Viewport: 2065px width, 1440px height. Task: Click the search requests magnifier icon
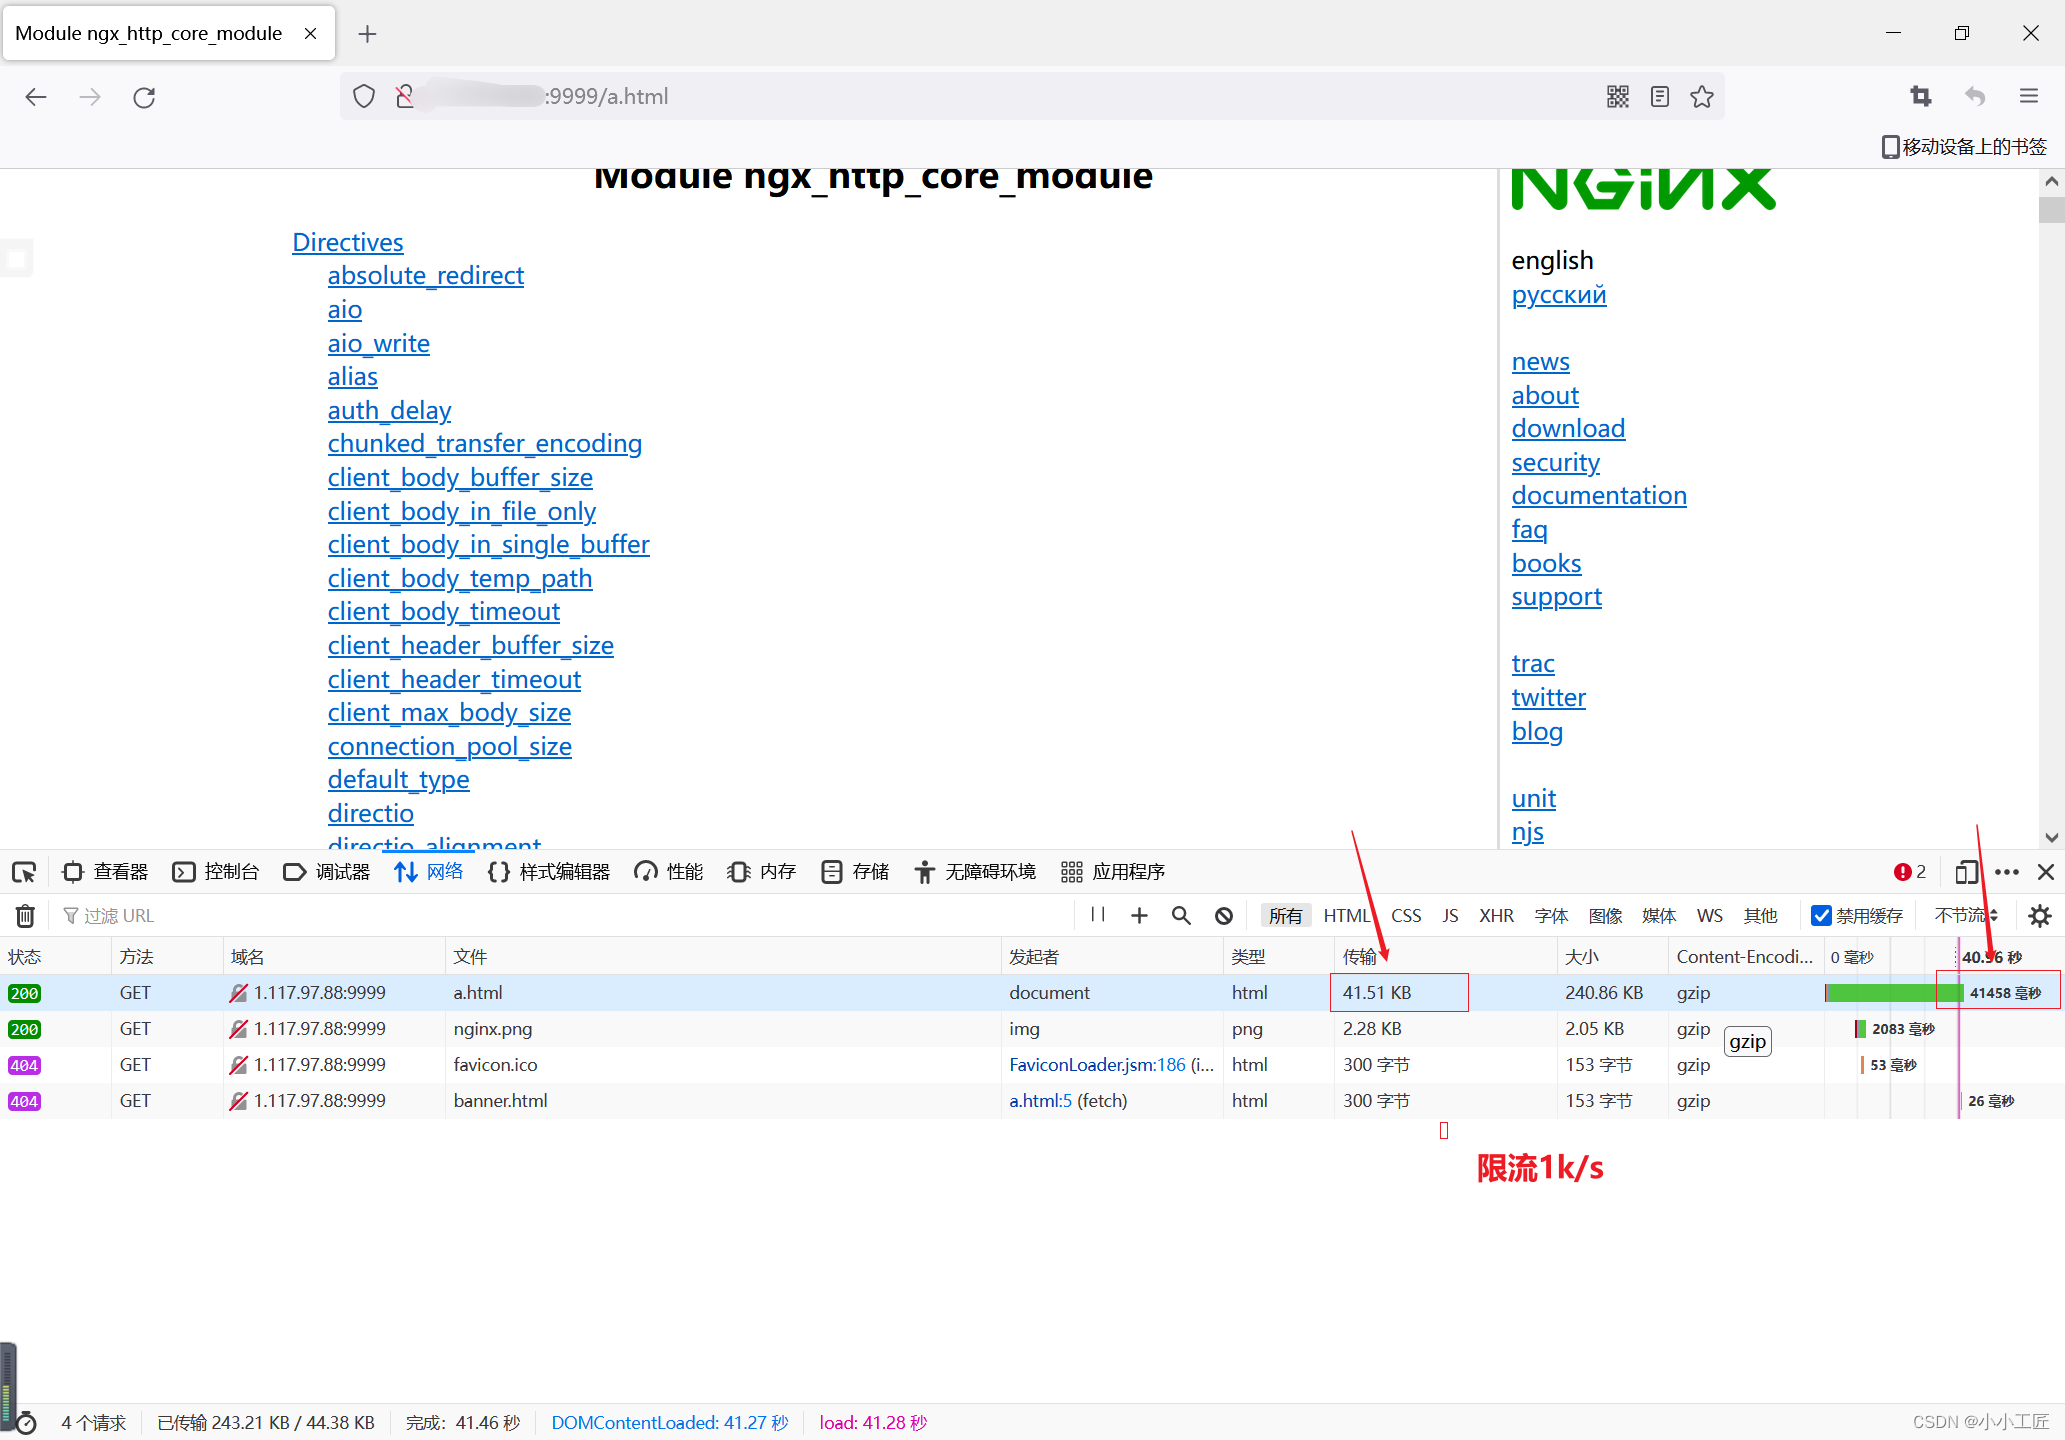(1181, 915)
